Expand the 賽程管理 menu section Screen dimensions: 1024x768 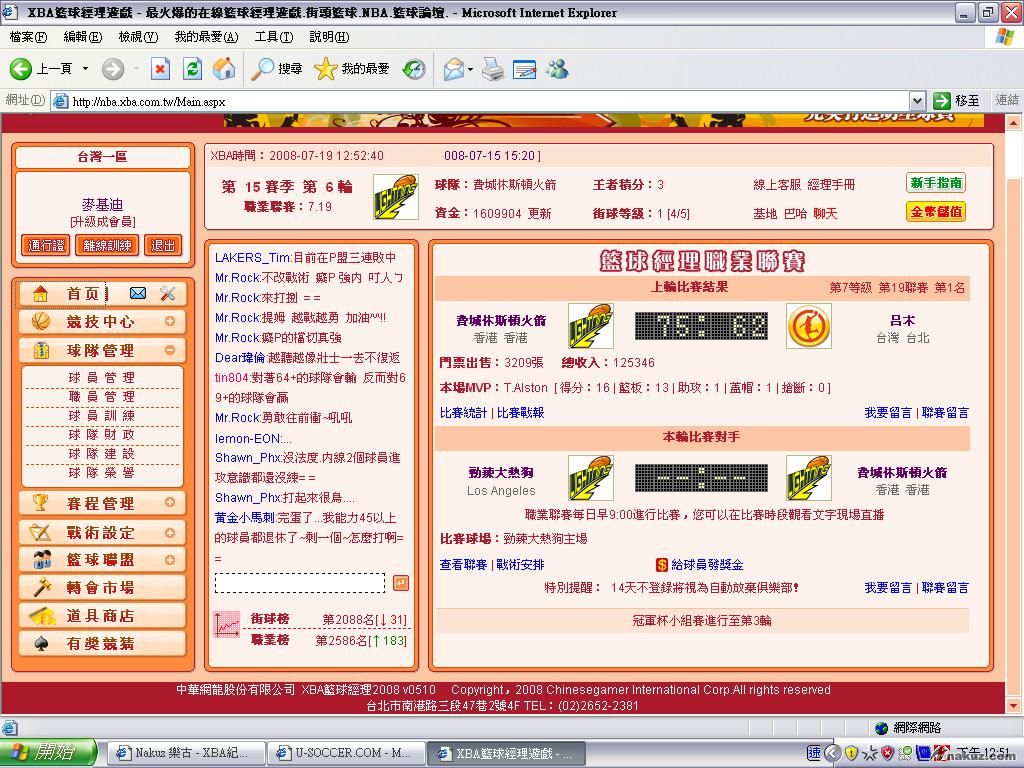[x=170, y=503]
